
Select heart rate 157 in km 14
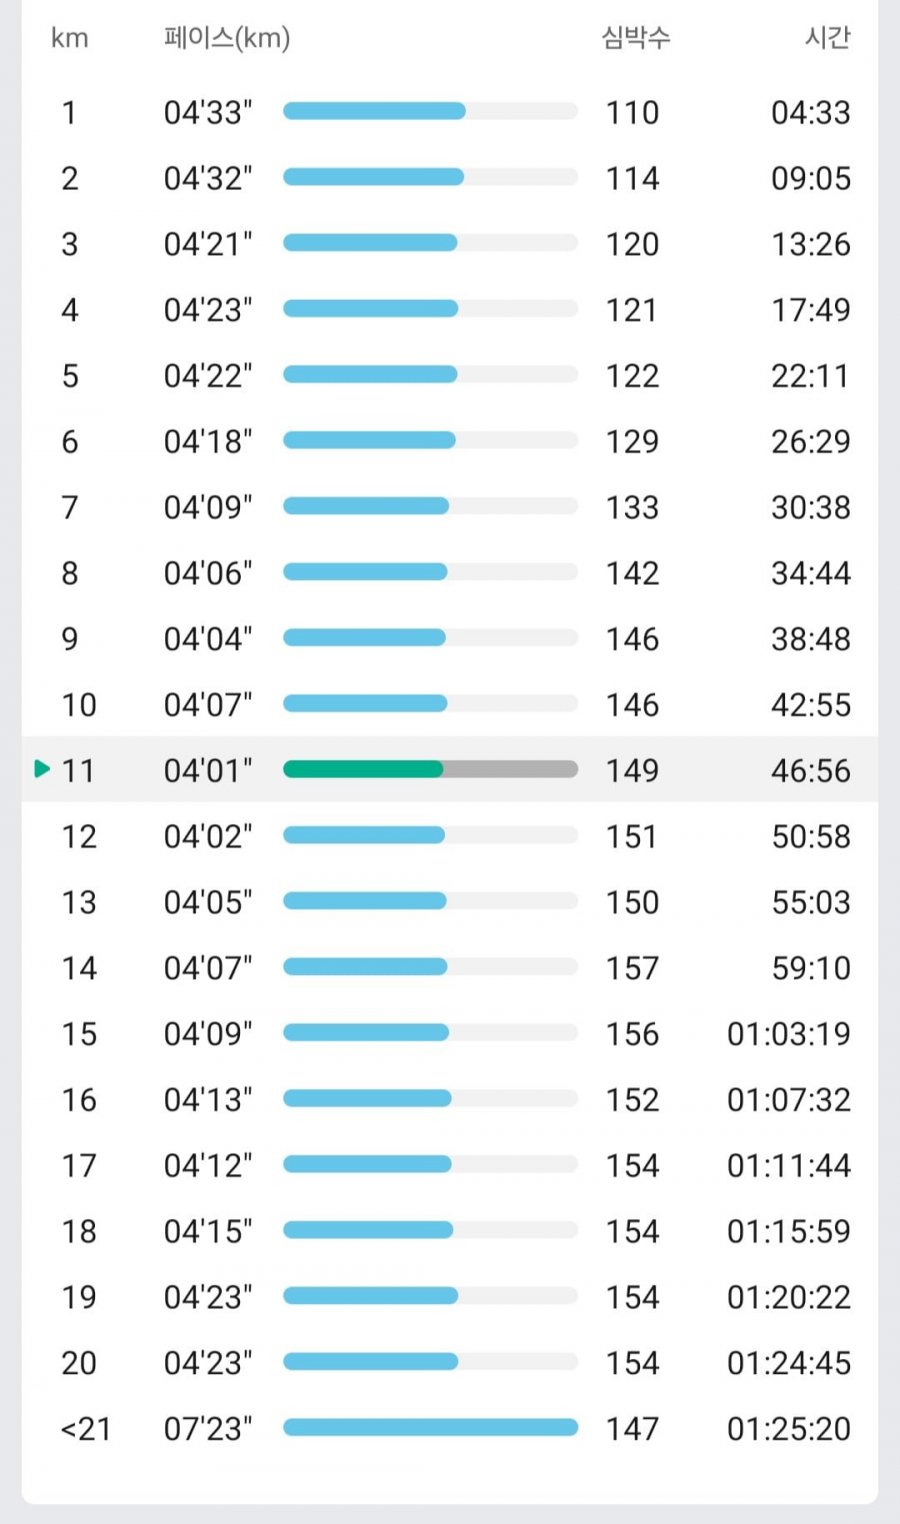tap(632, 968)
